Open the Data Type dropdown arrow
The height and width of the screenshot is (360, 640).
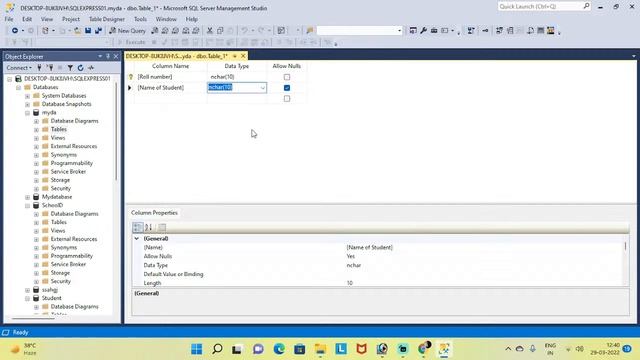(262, 88)
